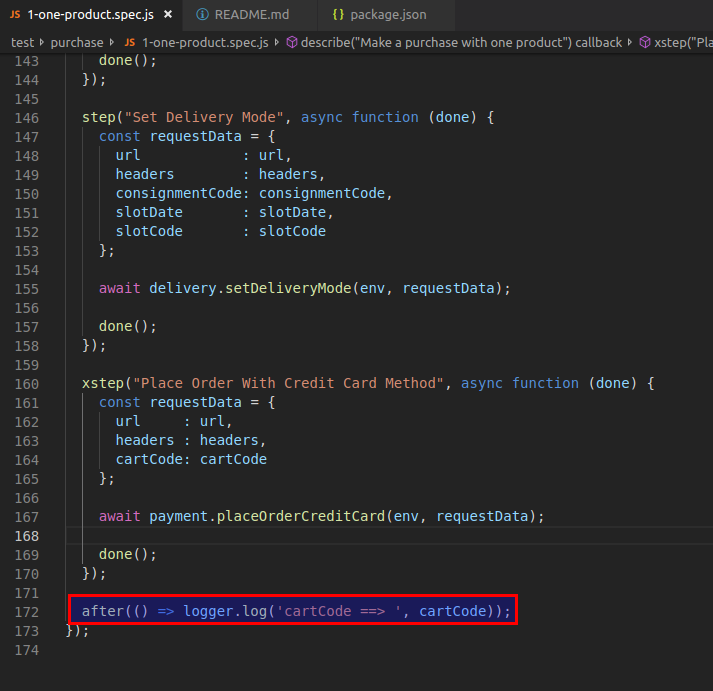
Task: Click 'const' keyword on line 161
Action: coord(120,402)
